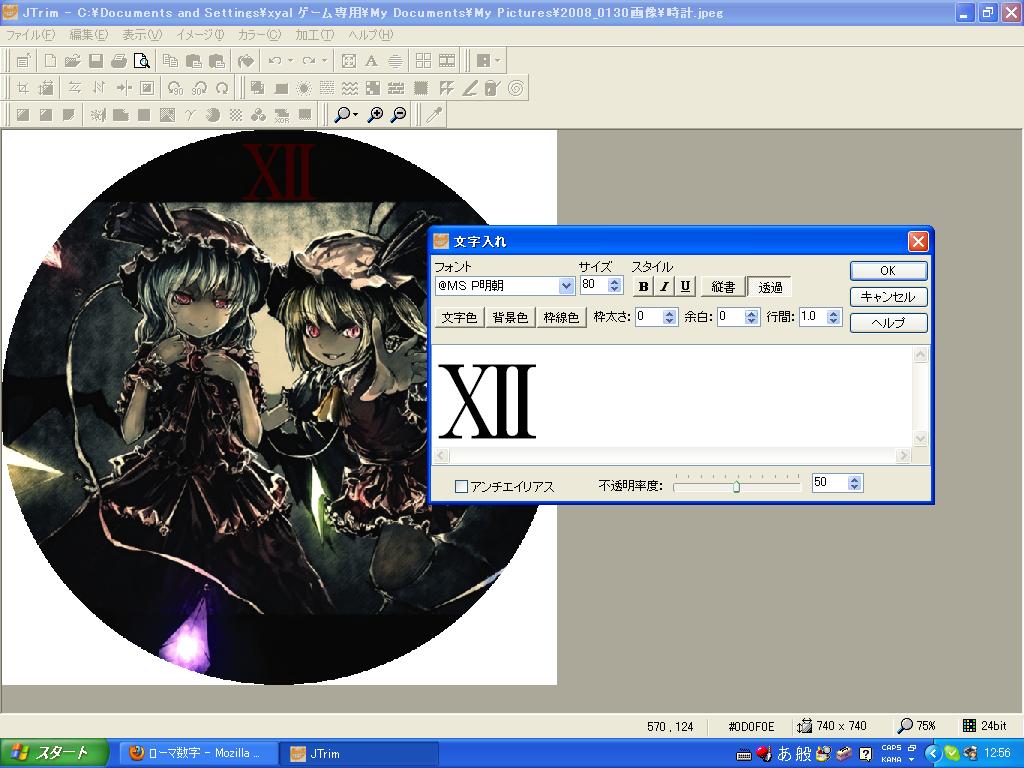Click the mosaic effect icon
The image size is (1024, 768).
pyautogui.click(x=373, y=88)
